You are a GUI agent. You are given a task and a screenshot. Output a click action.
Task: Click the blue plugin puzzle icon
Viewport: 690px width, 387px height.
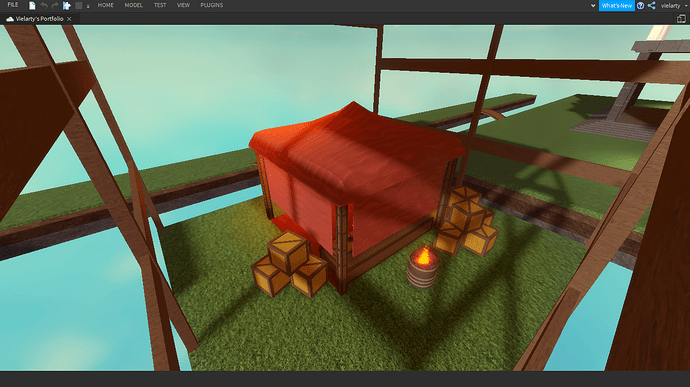(66, 6)
